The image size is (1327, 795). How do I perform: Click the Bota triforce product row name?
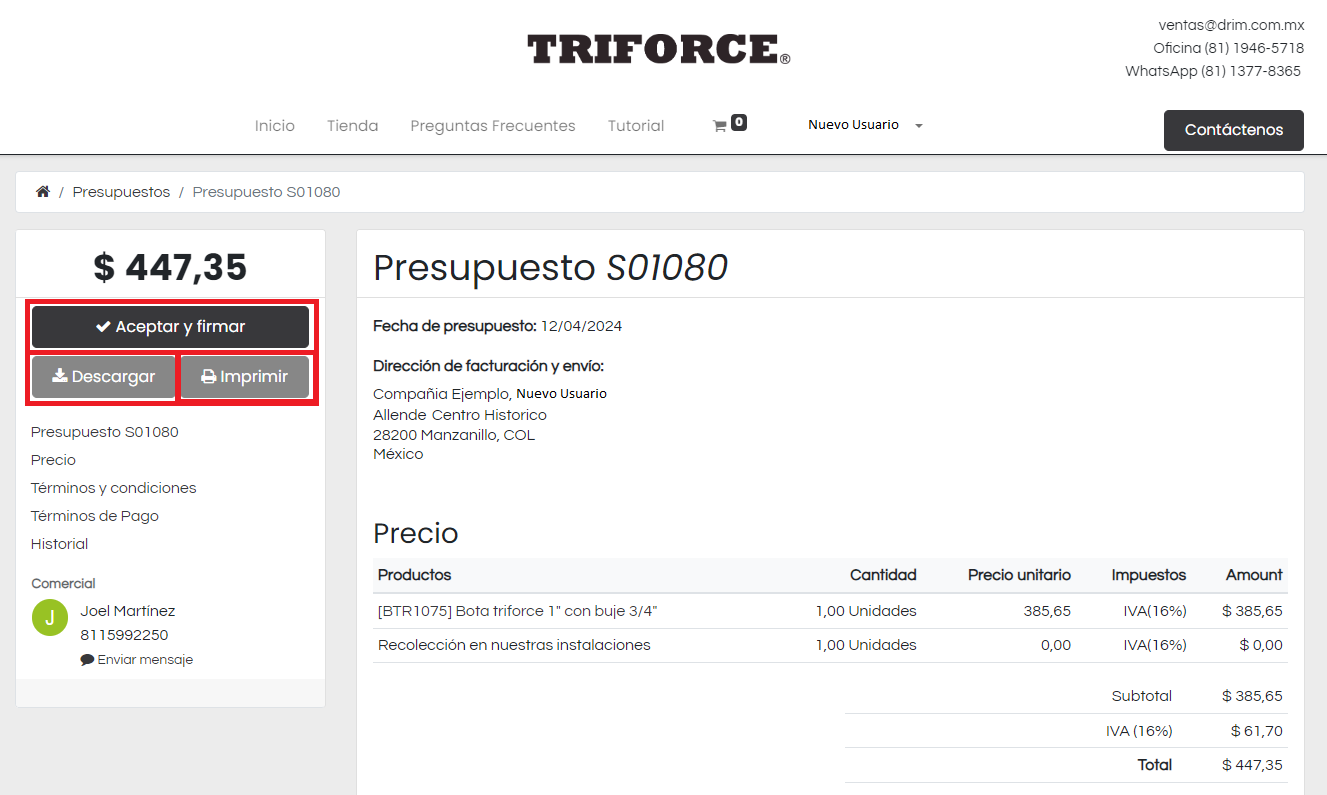pos(517,611)
